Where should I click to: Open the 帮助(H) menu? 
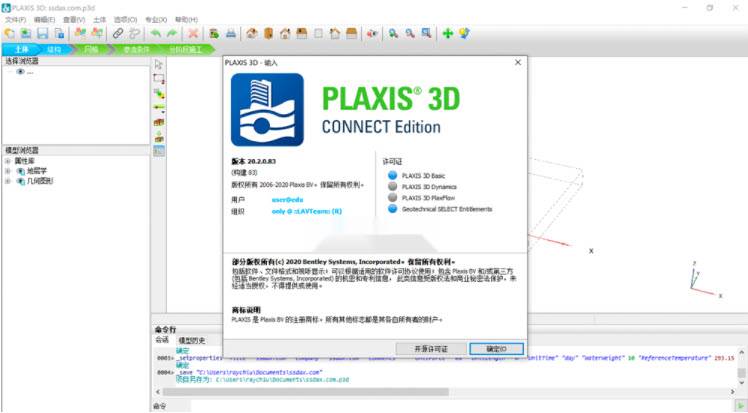coord(187,20)
